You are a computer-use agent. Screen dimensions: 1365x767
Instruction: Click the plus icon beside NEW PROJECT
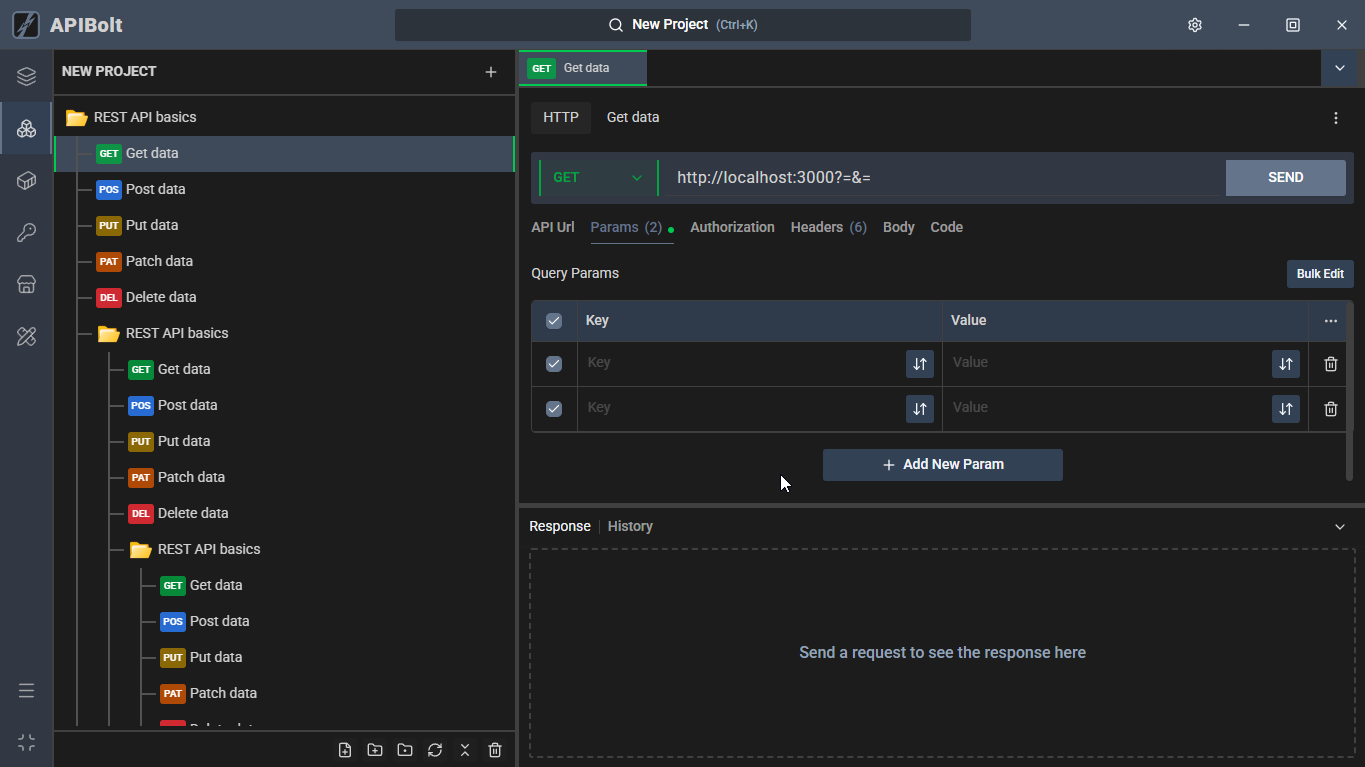pos(490,72)
